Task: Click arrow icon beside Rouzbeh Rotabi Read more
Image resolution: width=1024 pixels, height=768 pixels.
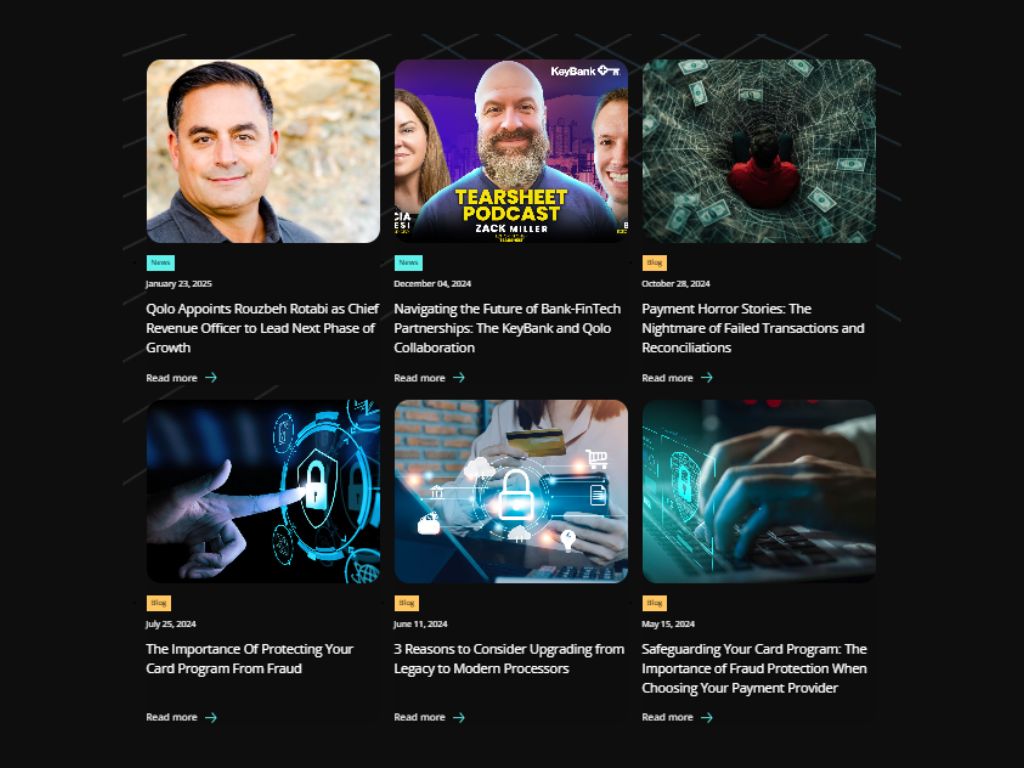Action: coord(211,377)
